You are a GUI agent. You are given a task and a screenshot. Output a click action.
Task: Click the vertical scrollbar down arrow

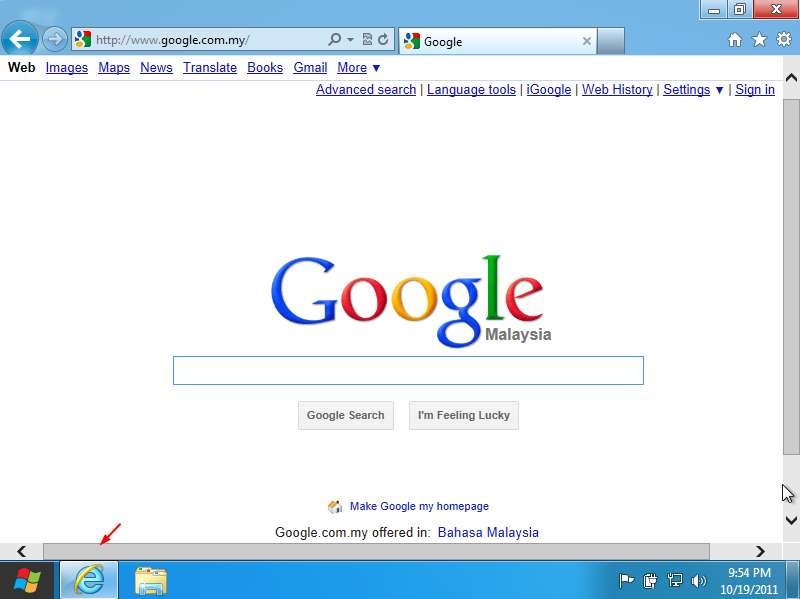click(791, 520)
